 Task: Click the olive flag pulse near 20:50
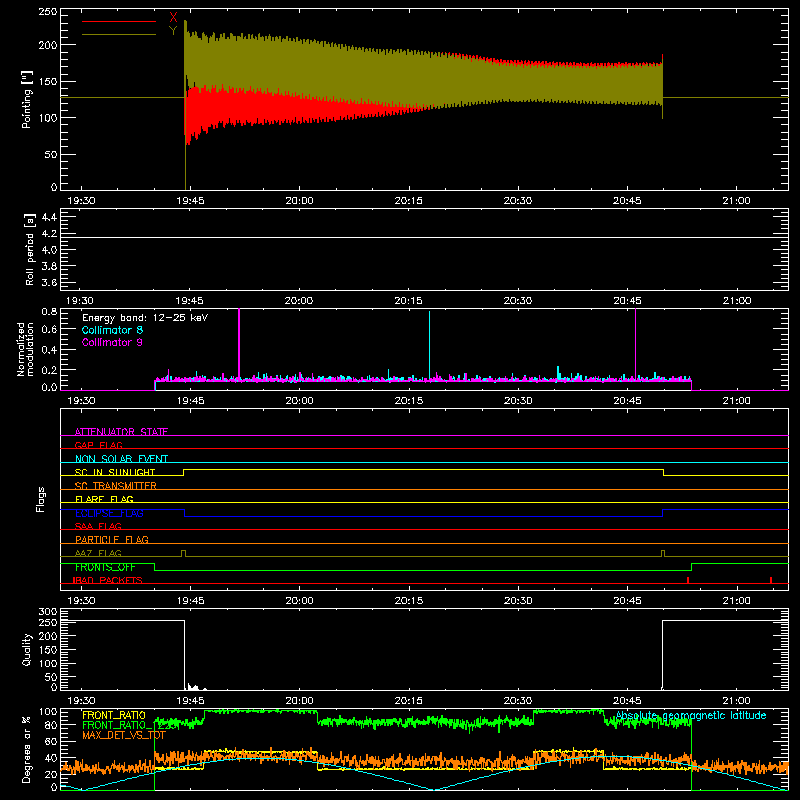click(x=663, y=553)
